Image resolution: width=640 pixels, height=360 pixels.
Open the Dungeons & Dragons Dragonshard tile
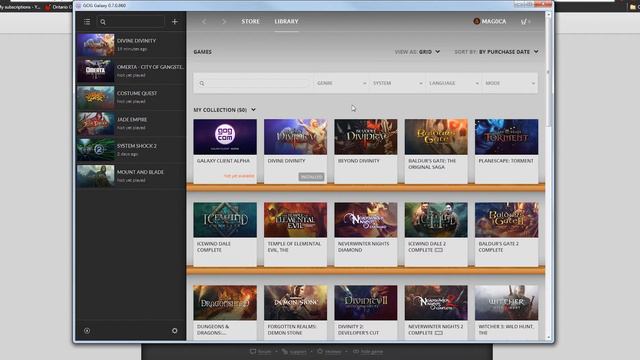[x=225, y=312]
